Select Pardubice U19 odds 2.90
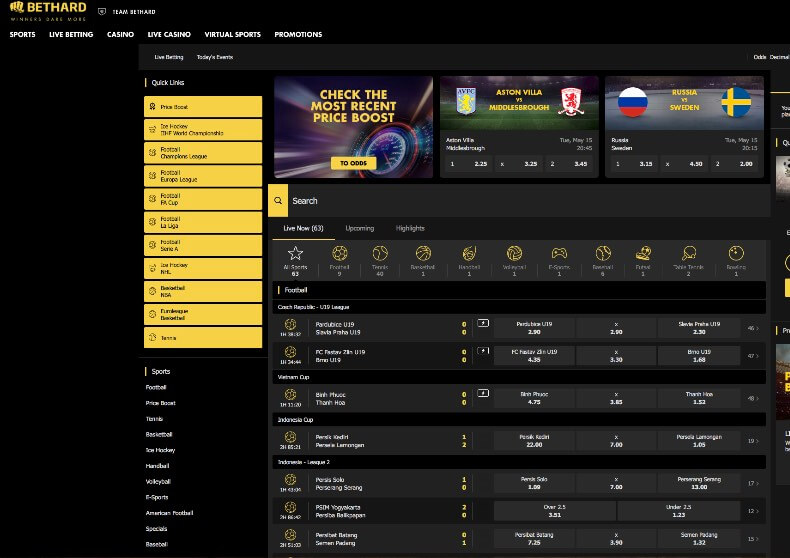This screenshot has width=790, height=558. point(534,328)
